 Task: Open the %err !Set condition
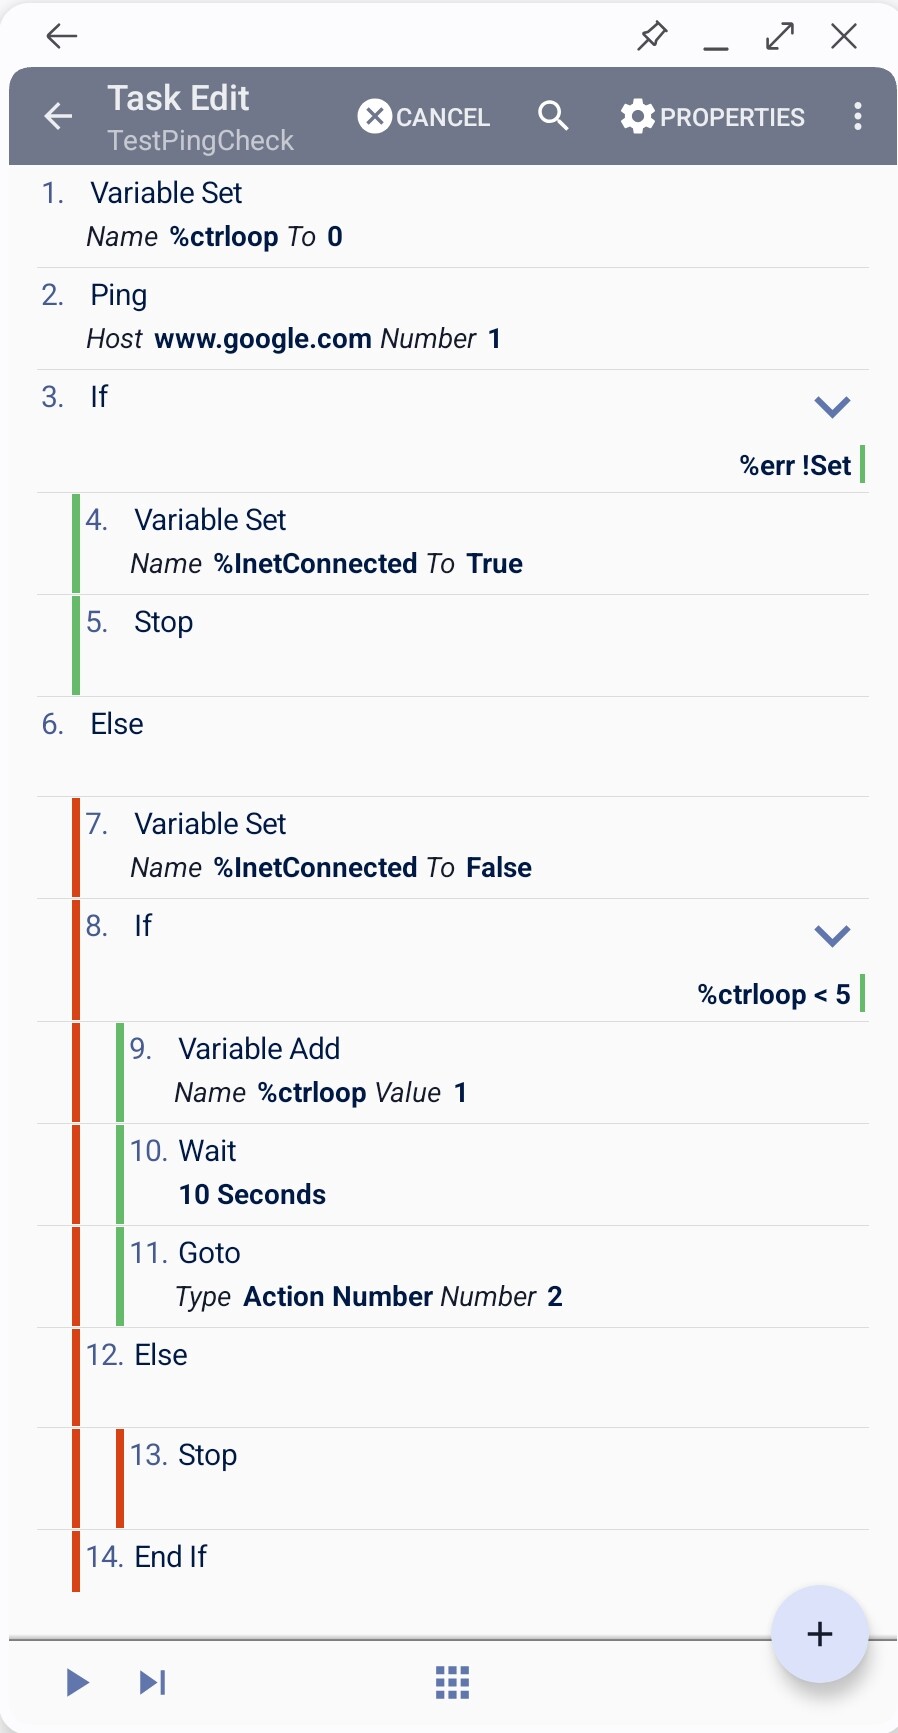(795, 466)
